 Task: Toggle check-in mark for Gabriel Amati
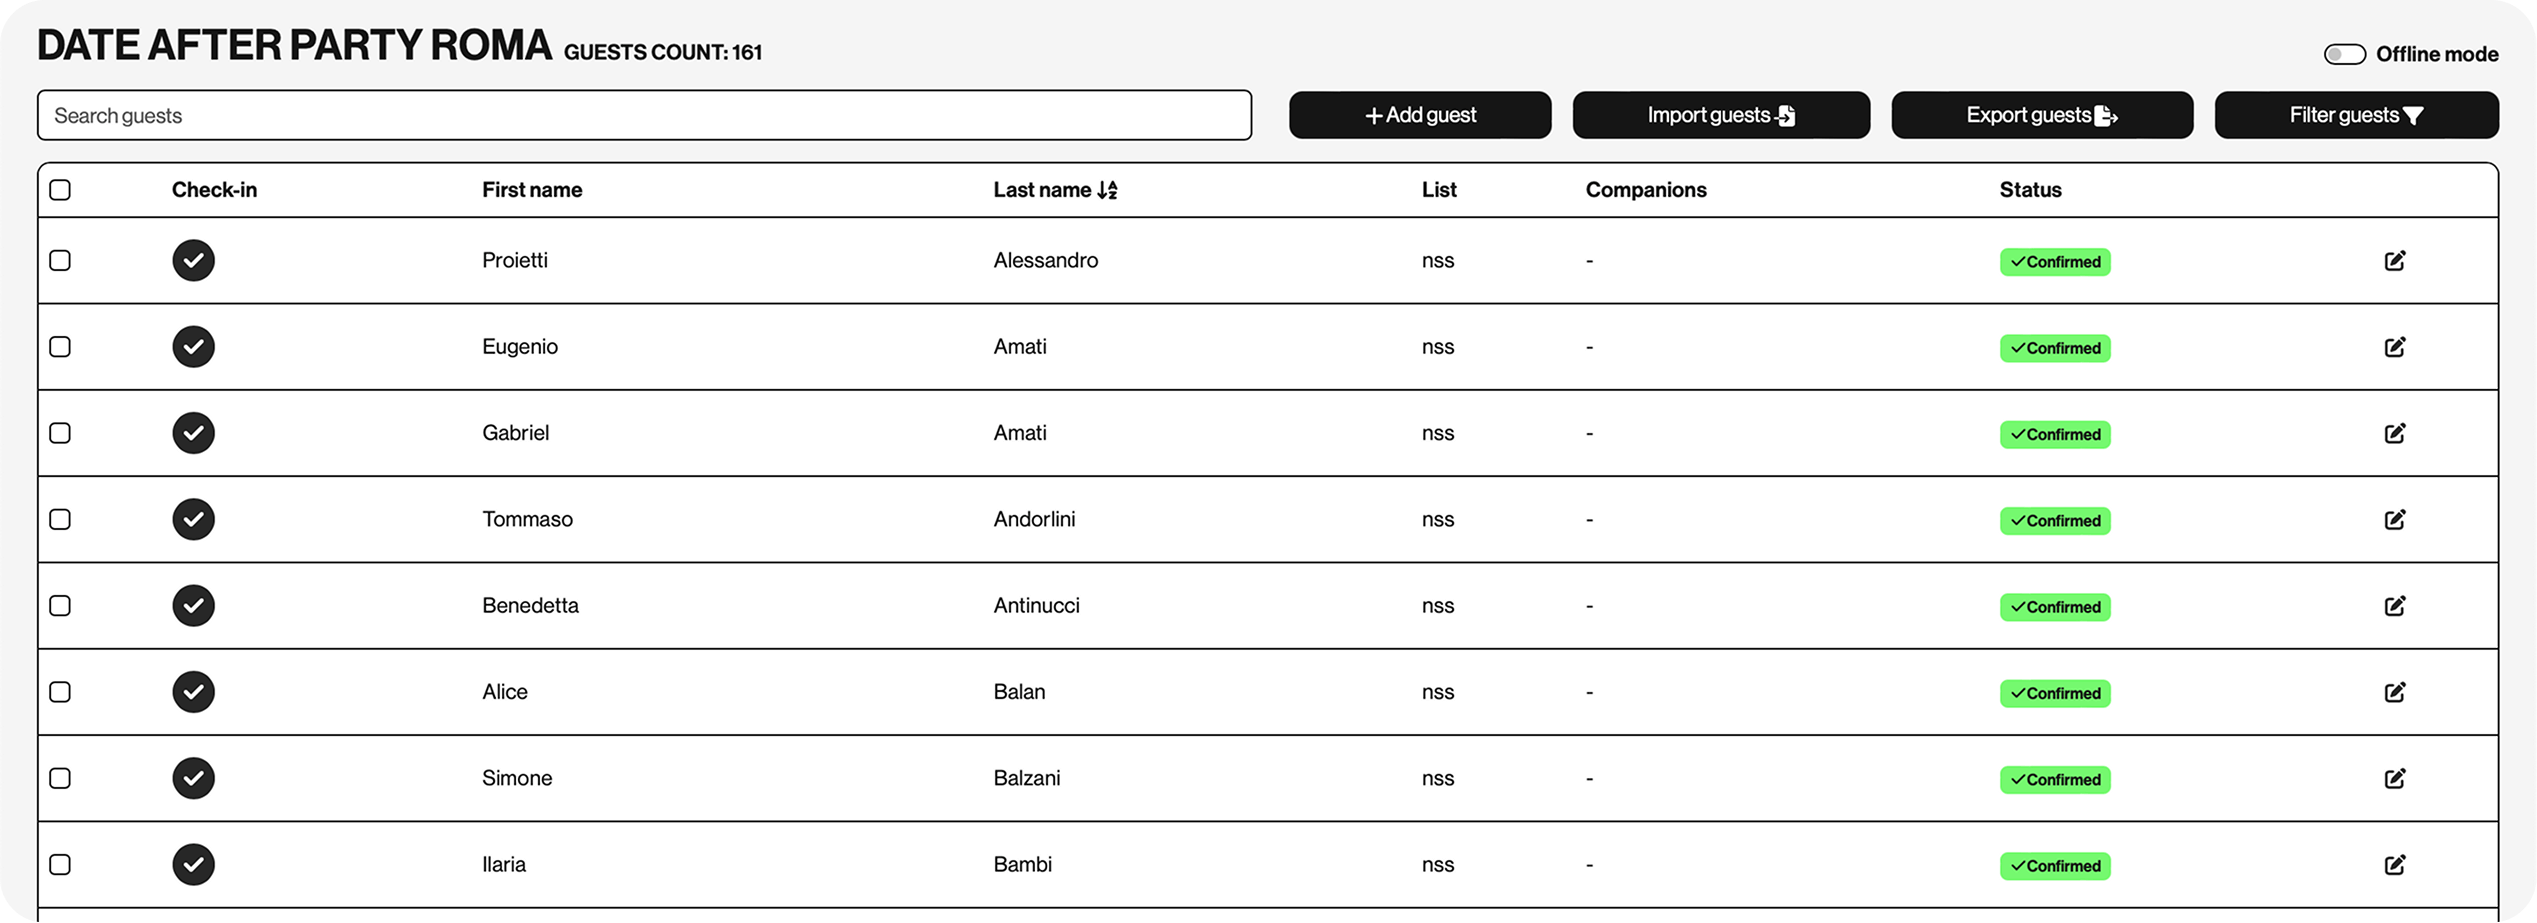click(x=193, y=433)
